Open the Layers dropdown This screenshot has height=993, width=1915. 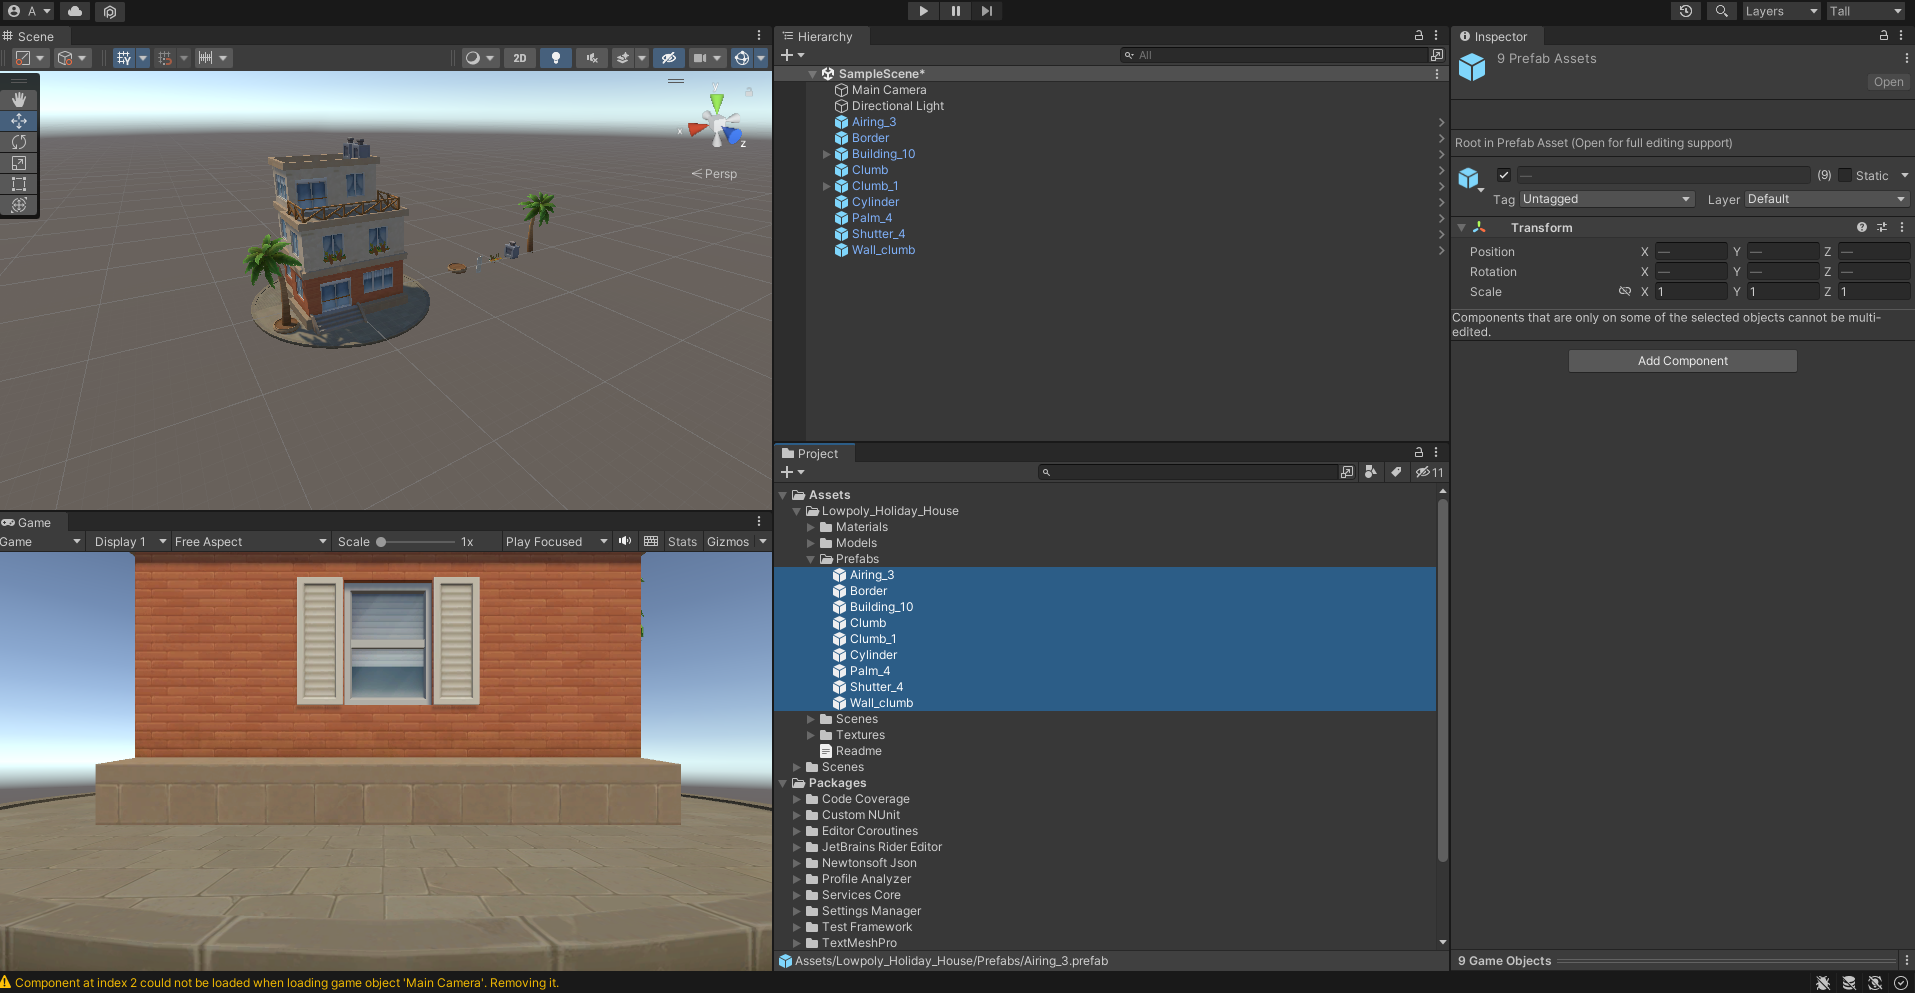(x=1781, y=11)
